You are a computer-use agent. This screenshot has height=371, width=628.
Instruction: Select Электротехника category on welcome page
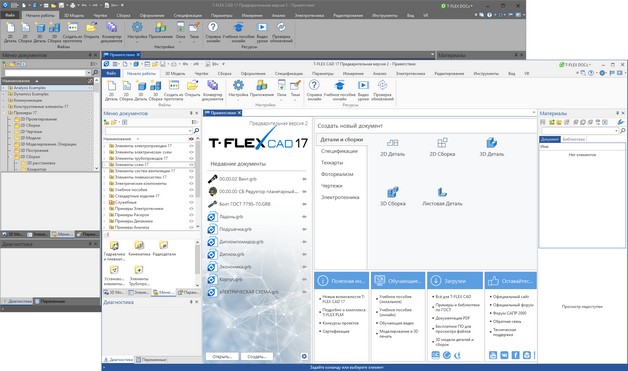(340, 197)
